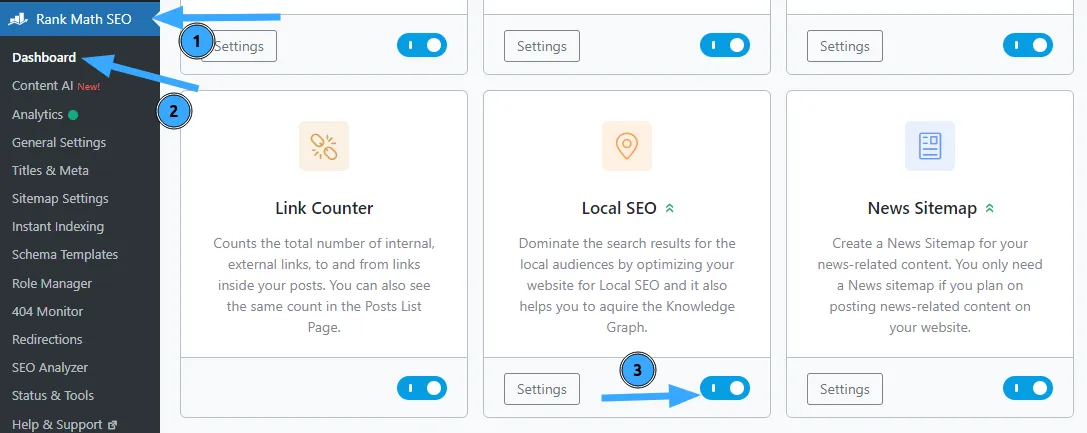Open Schema Templates in the sidebar

pos(65,255)
